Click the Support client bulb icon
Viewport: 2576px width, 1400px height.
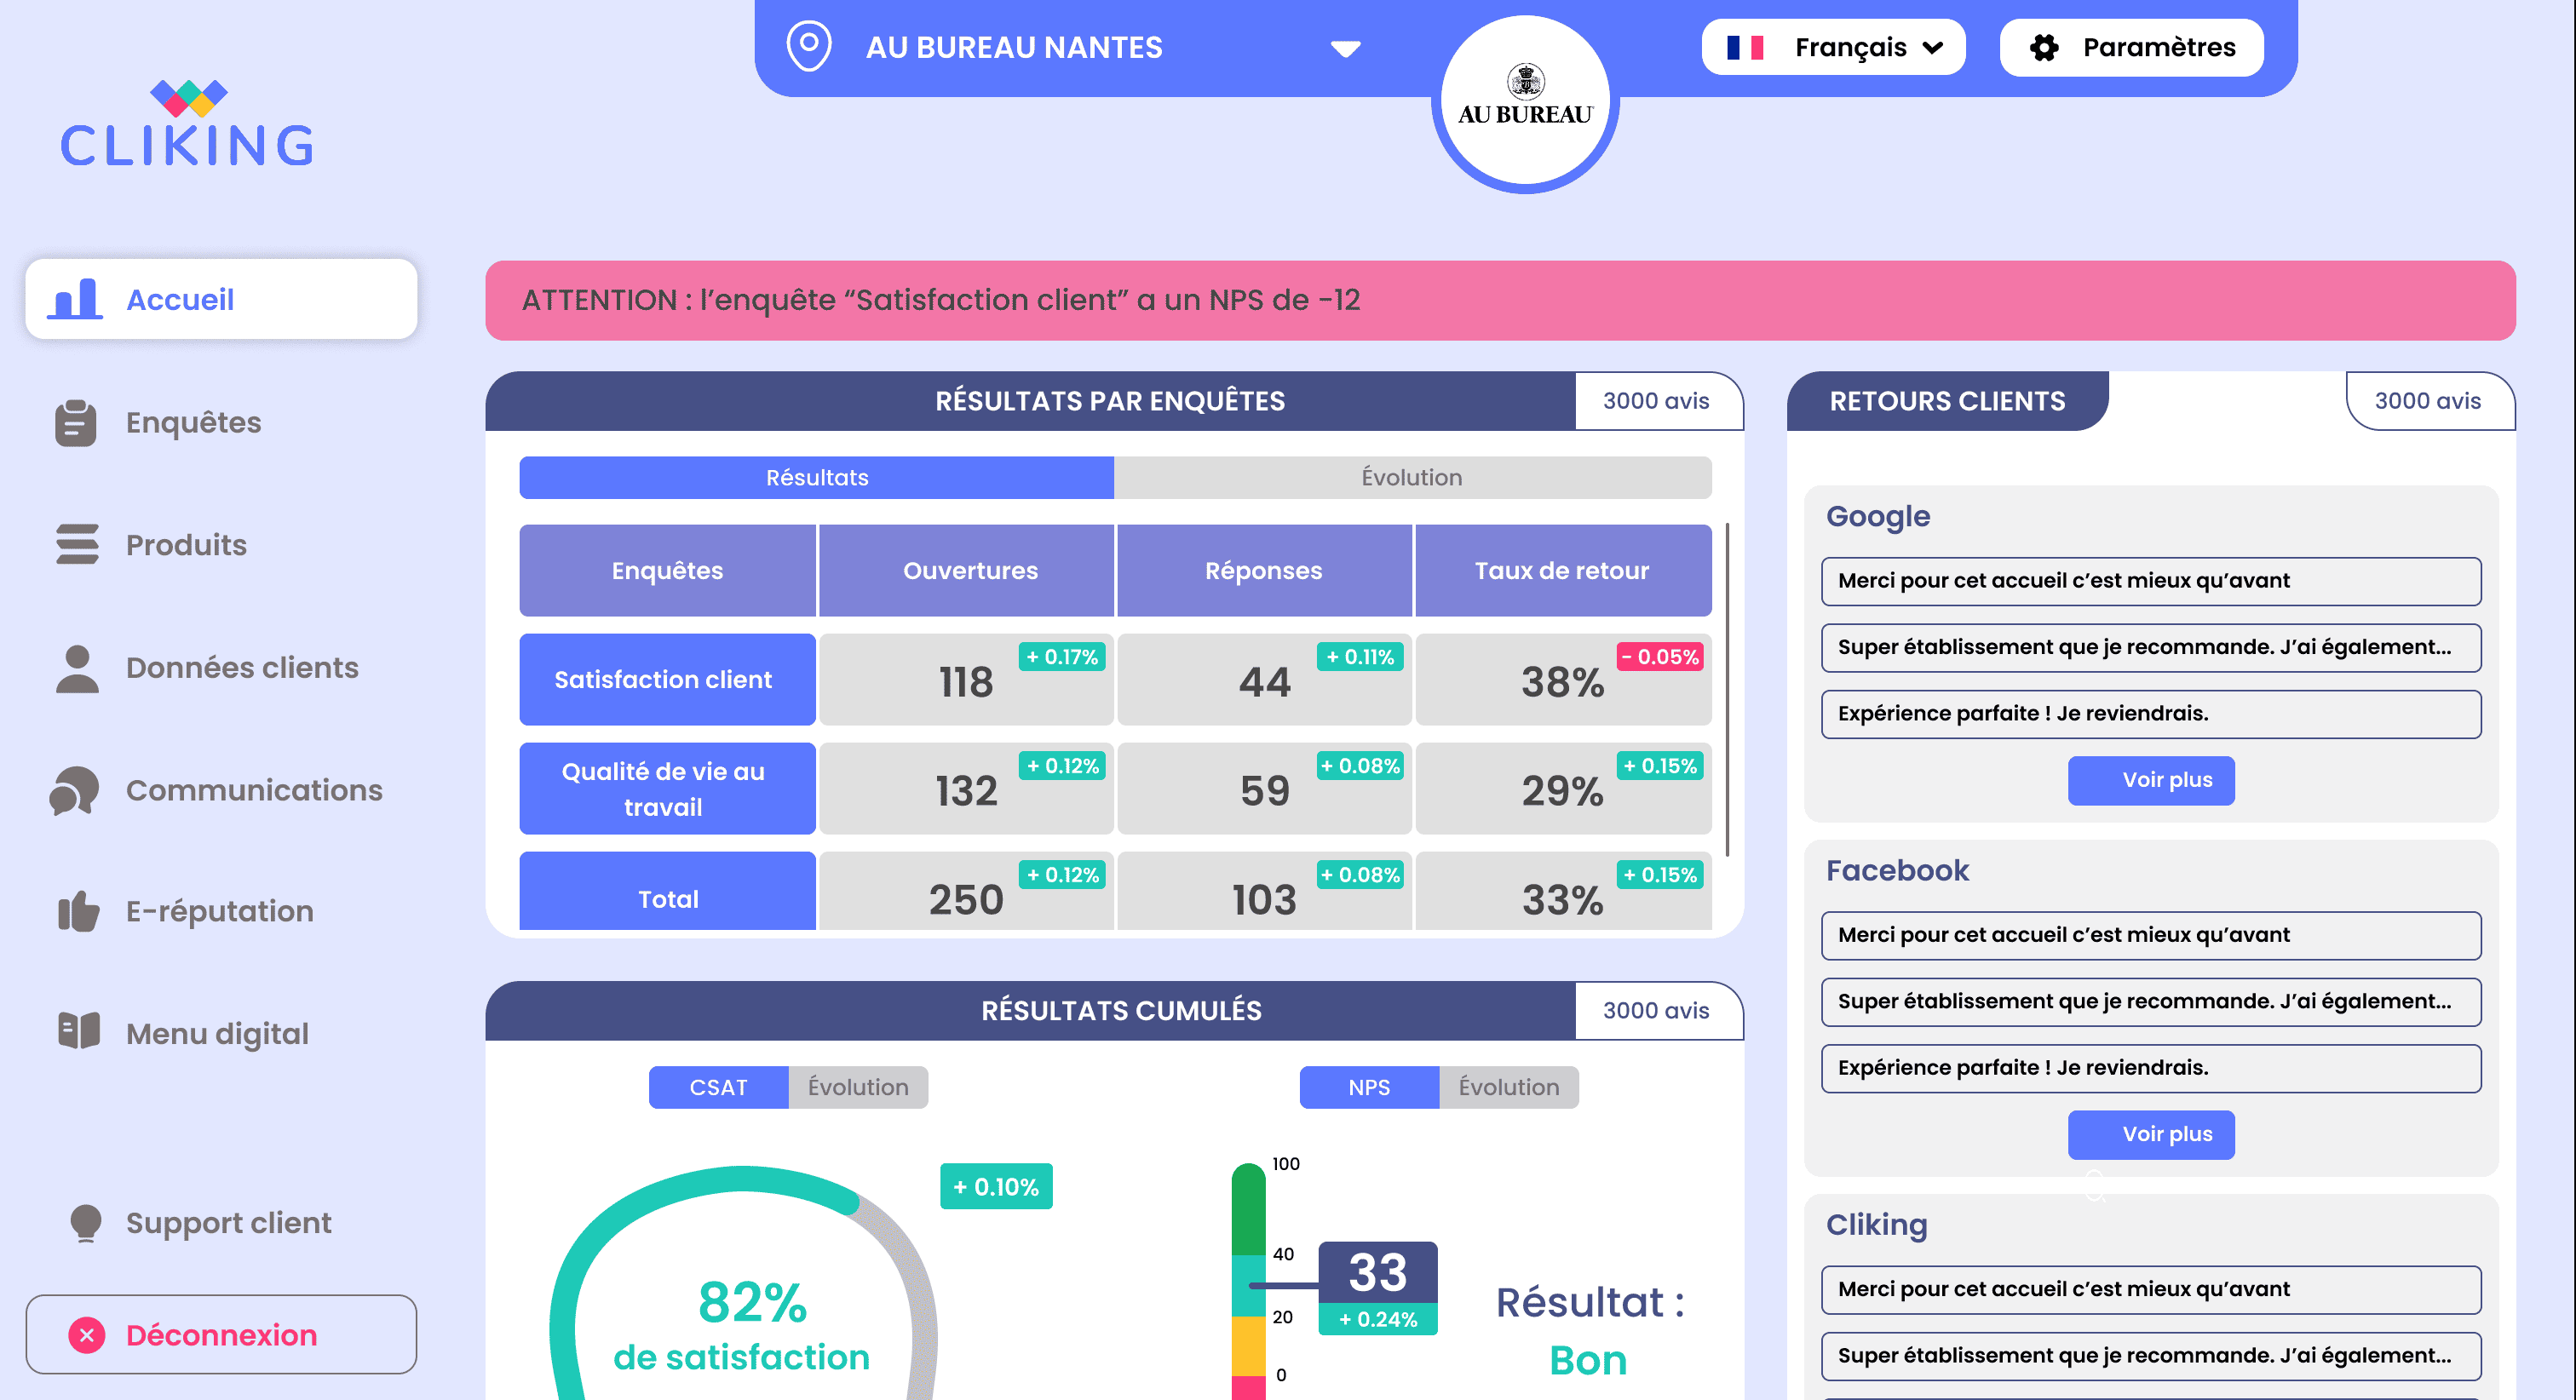[x=86, y=1222]
